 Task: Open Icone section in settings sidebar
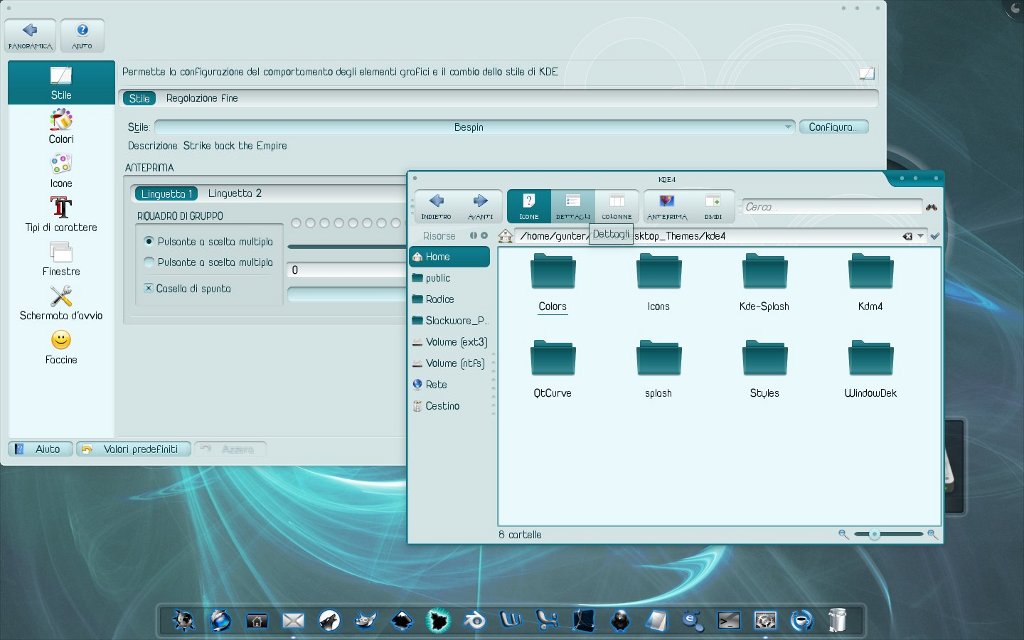tap(61, 171)
